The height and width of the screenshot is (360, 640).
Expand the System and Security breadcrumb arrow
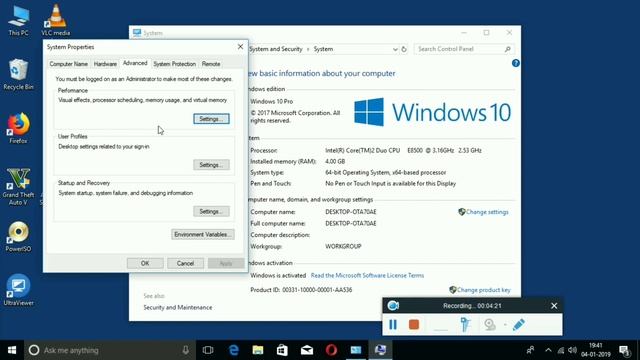[308, 49]
